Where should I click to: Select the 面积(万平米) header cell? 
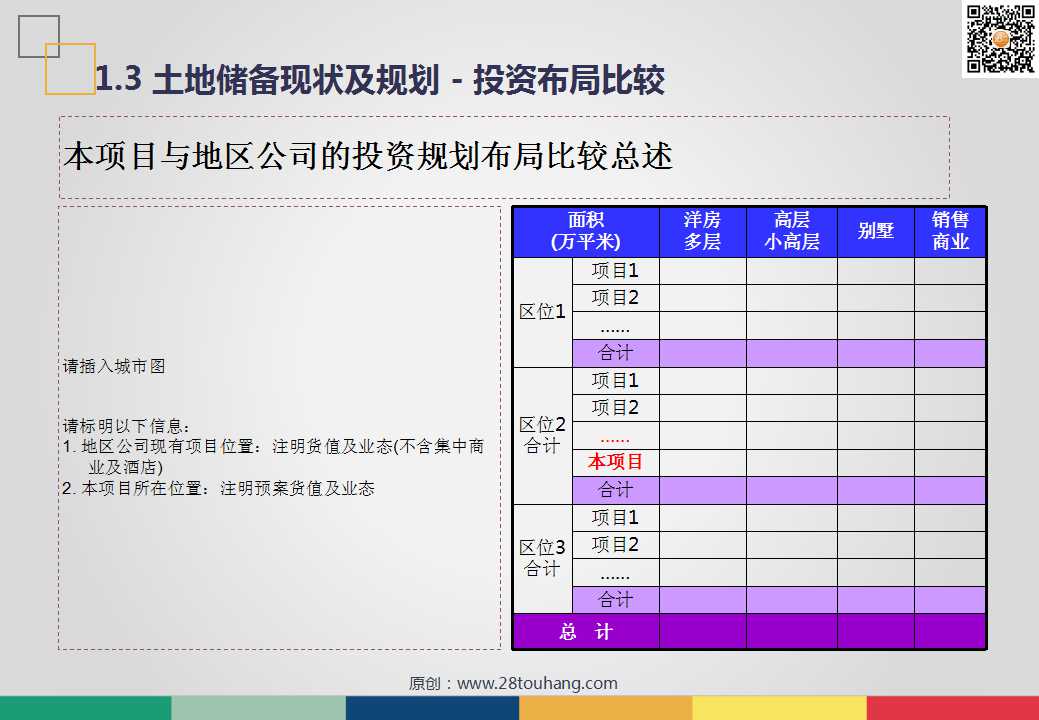(586, 231)
